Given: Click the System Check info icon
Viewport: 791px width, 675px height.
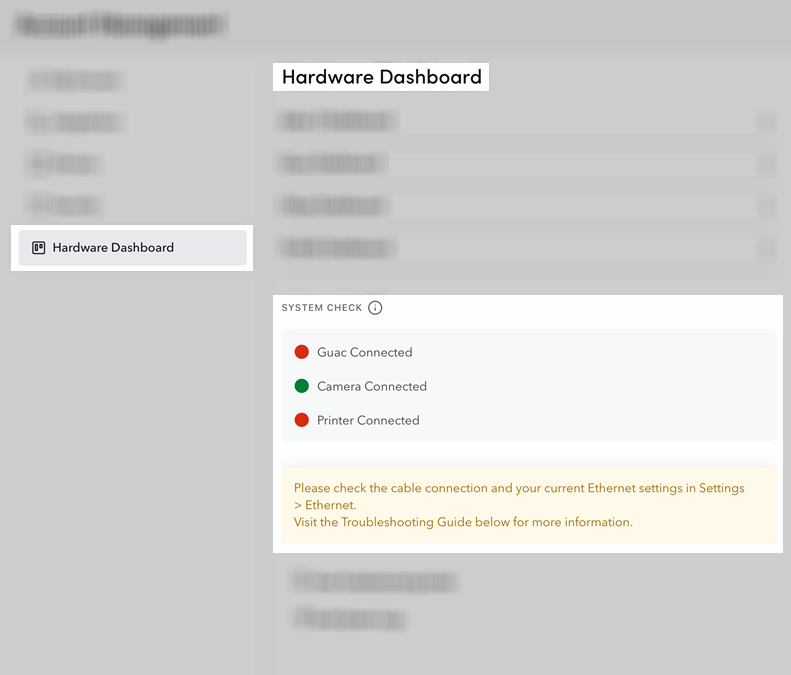Looking at the screenshot, I should pos(375,308).
